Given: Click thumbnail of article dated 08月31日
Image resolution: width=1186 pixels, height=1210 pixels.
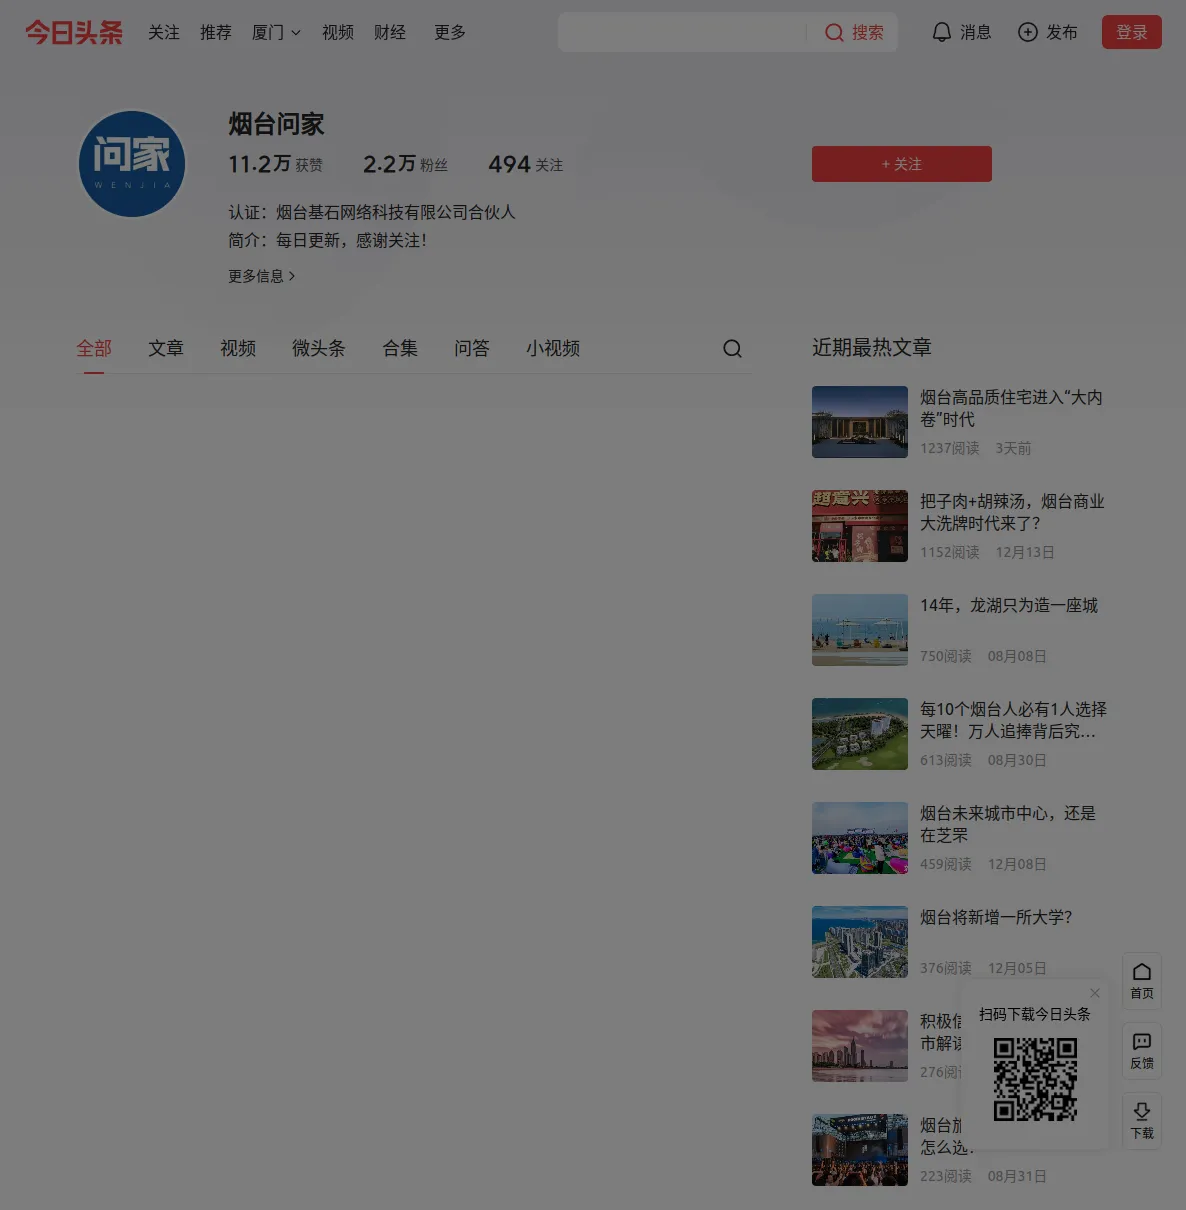Looking at the screenshot, I should coord(860,1150).
